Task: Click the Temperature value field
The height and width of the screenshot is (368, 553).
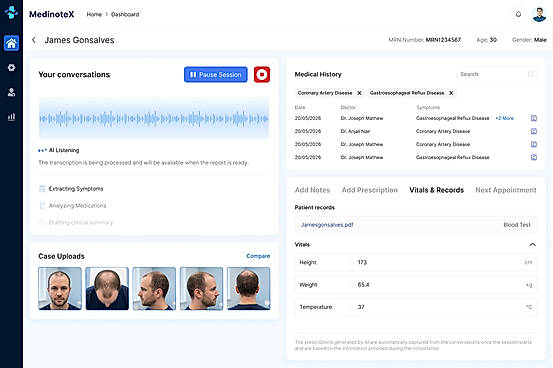Action: click(444, 307)
